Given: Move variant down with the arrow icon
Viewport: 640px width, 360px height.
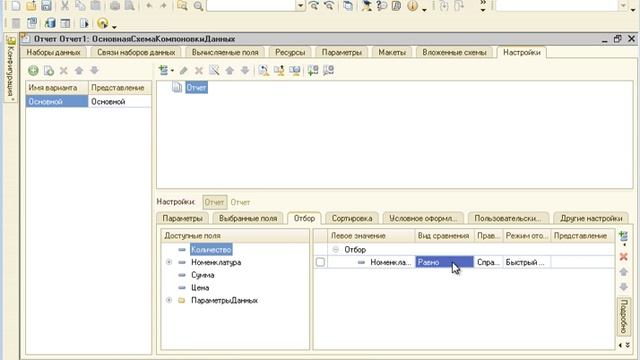Looking at the screenshot, I should tap(94, 71).
